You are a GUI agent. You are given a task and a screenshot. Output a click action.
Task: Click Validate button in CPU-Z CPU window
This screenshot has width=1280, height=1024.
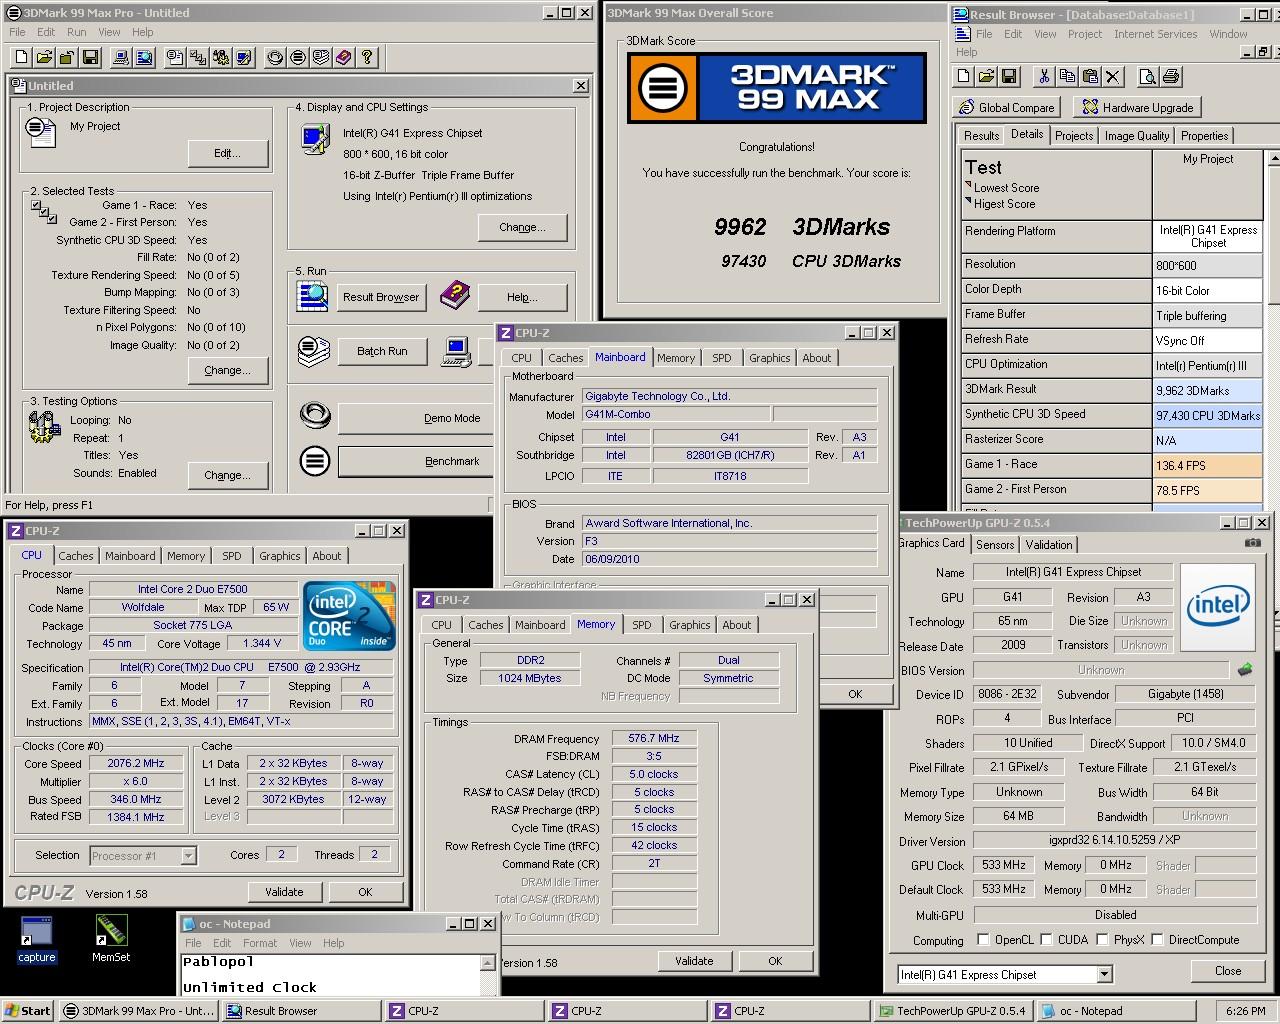(x=284, y=892)
